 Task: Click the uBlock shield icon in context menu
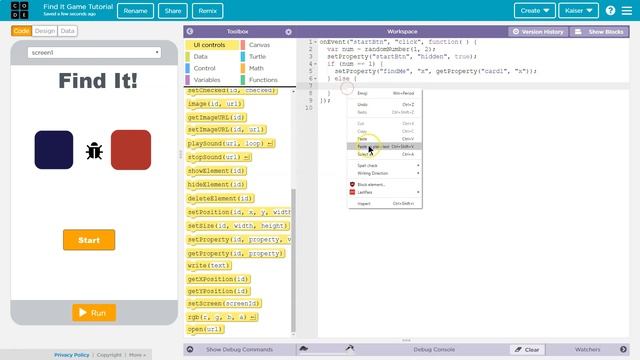tap(352, 184)
